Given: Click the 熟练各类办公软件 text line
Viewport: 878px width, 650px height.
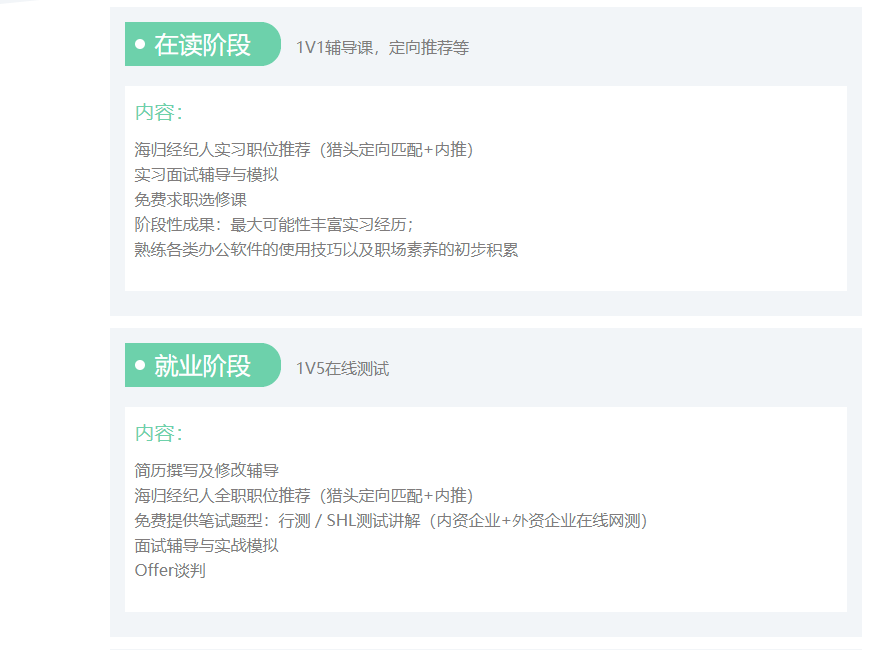Looking at the screenshot, I should pos(326,250).
